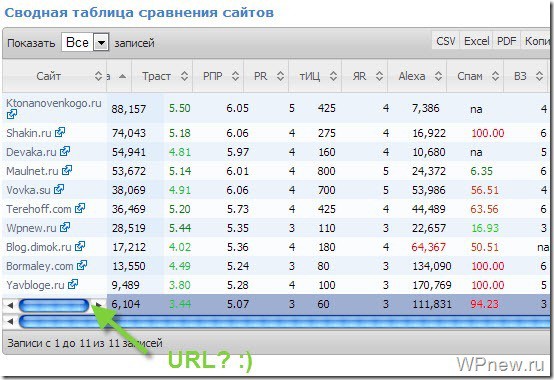Click the wide horizontal table scrollbar

[x=283, y=322]
